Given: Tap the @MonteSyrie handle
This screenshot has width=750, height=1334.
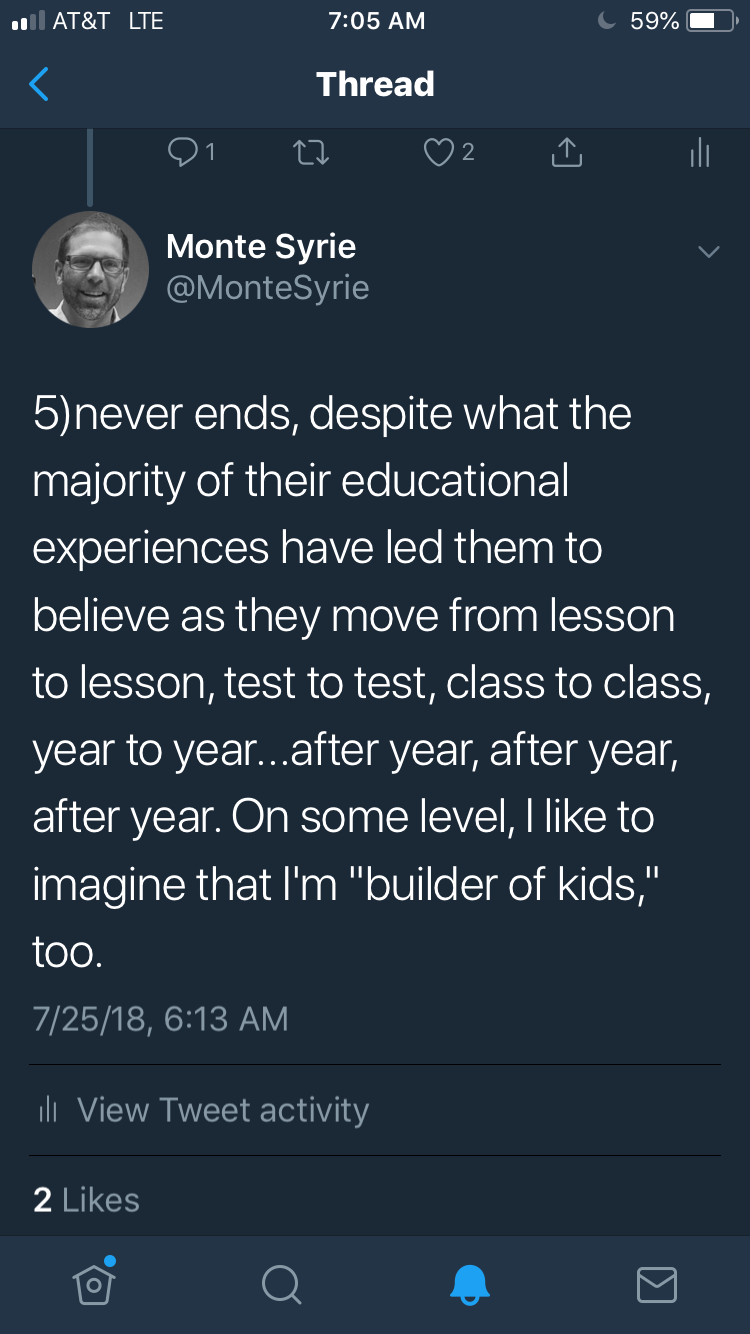Looking at the screenshot, I should 268,288.
